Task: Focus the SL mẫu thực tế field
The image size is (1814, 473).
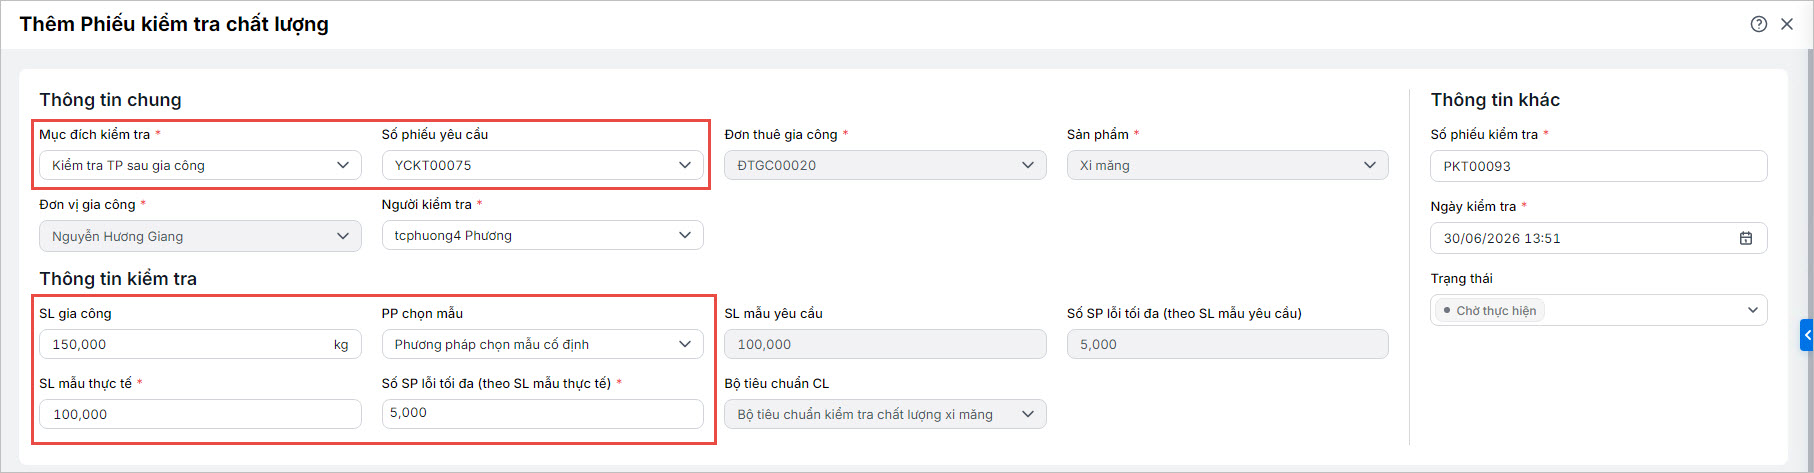Action: 200,414
